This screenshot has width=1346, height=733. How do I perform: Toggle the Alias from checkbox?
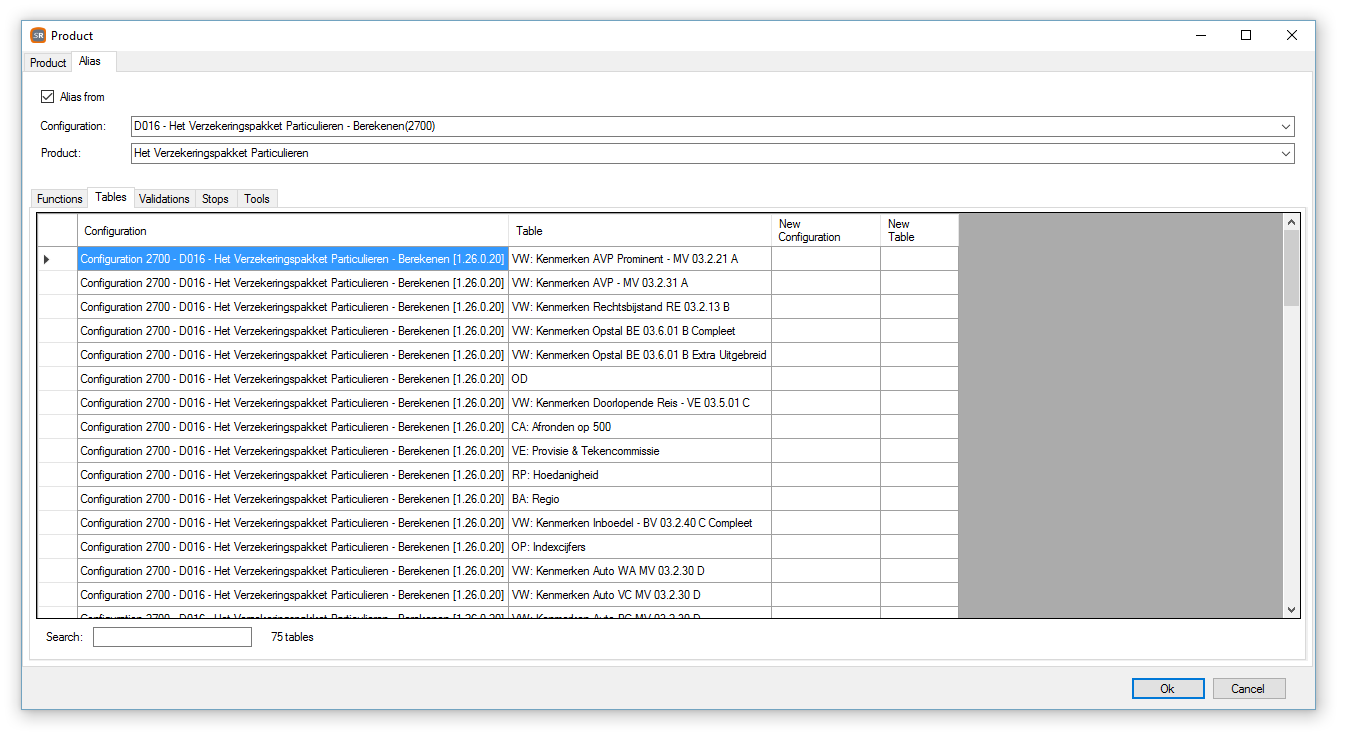[47, 97]
